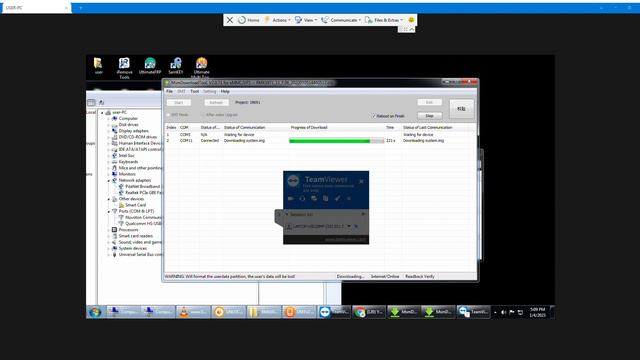640x360 pixels.
Task: Collapse the Session list section in TeamViewer panel
Action: click(x=287, y=214)
